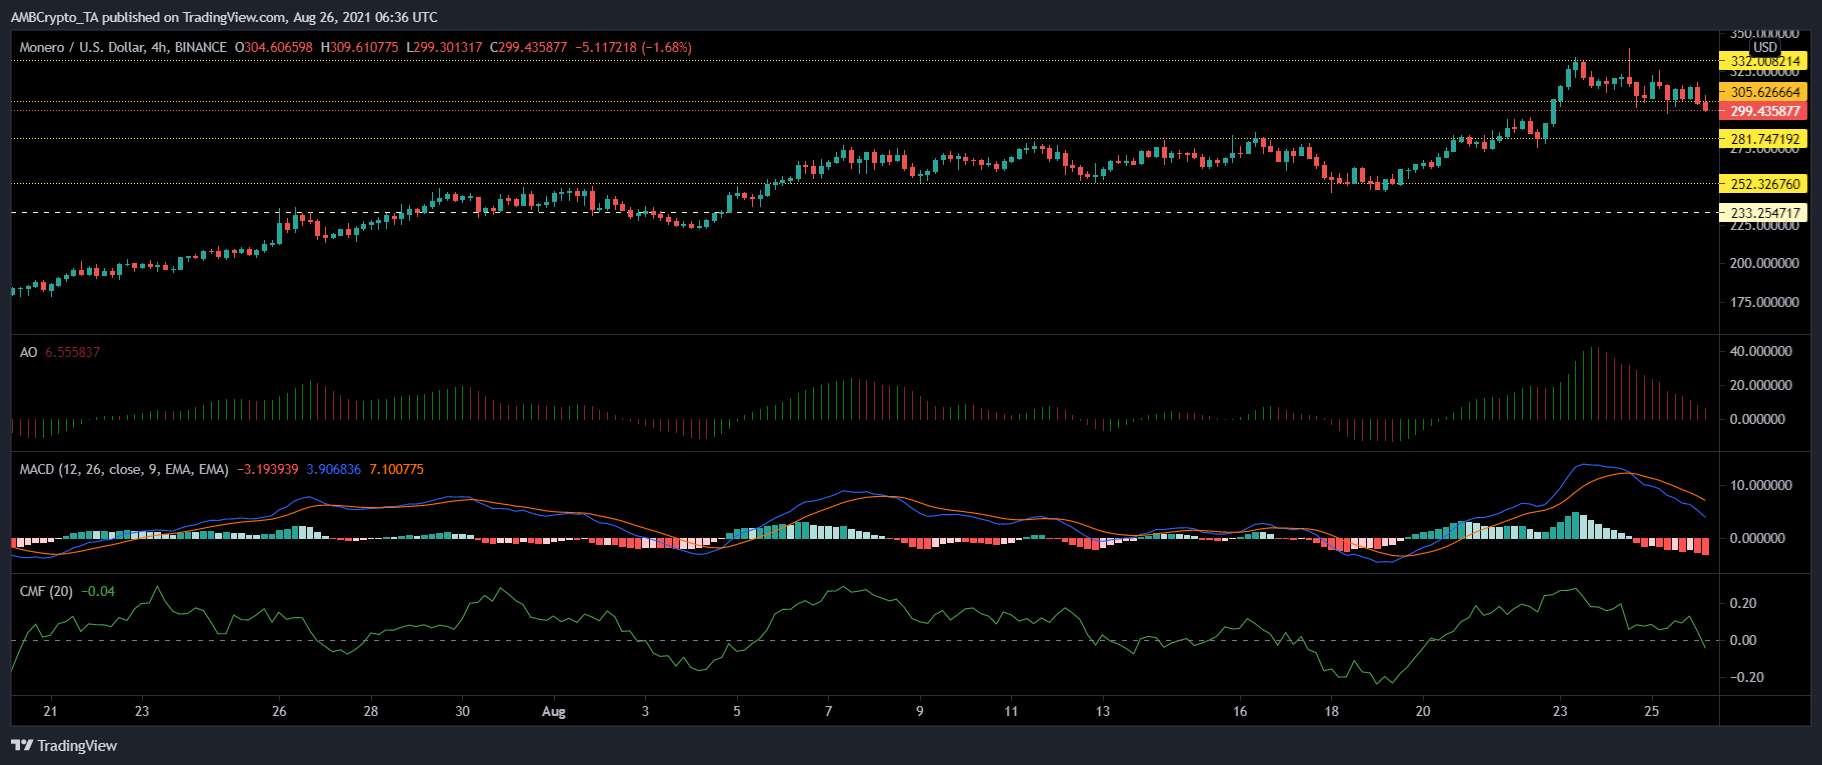Image resolution: width=1822 pixels, height=765 pixels.
Task: Click date 30 on the time axis
Action: point(462,712)
